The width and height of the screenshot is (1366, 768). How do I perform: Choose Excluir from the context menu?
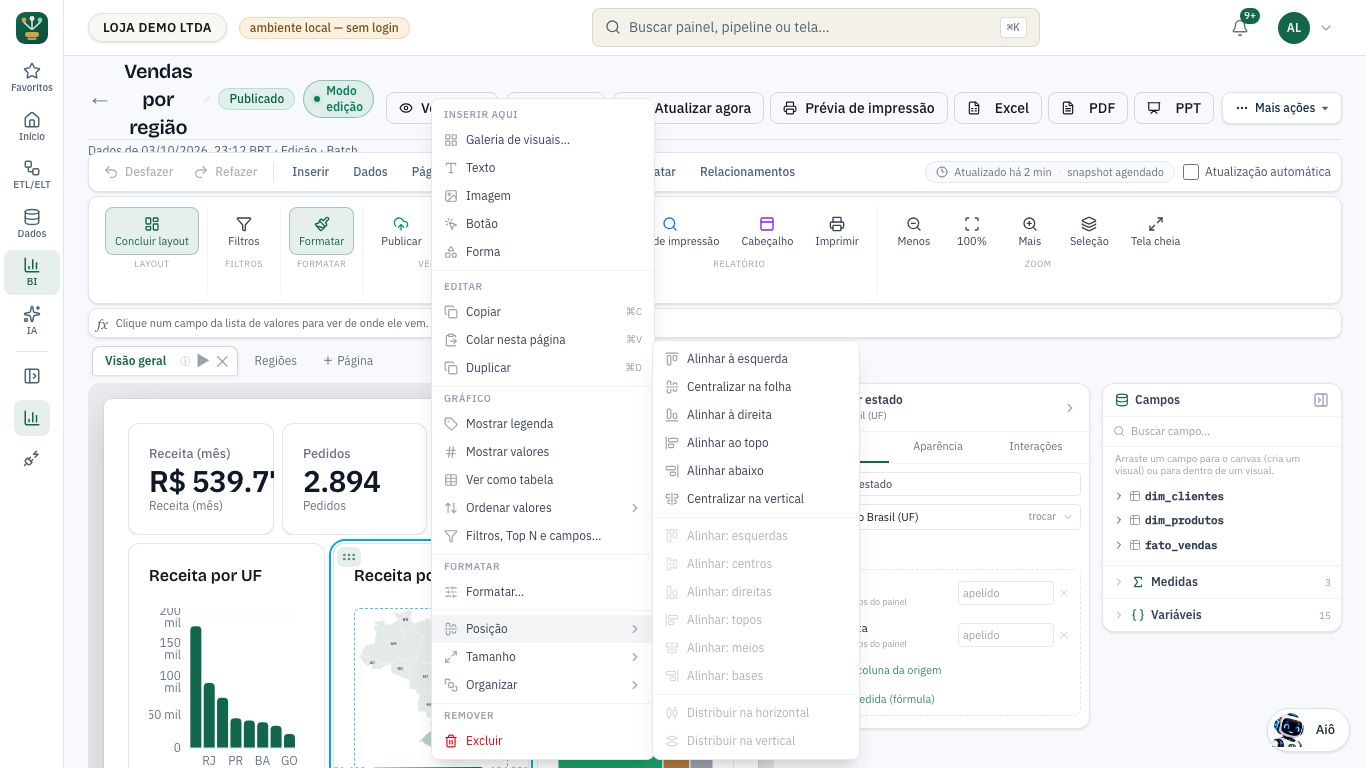tap(543, 741)
